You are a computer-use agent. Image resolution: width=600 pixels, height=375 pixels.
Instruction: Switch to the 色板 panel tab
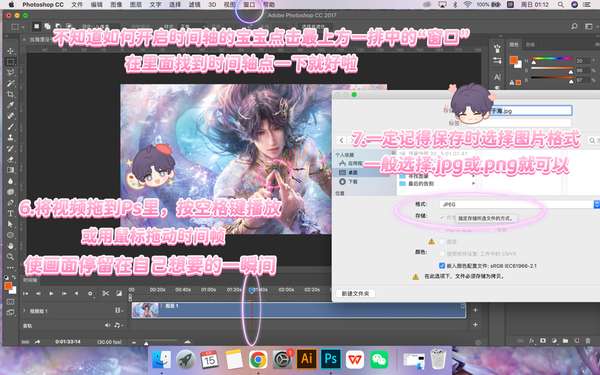pyautogui.click(x=530, y=45)
